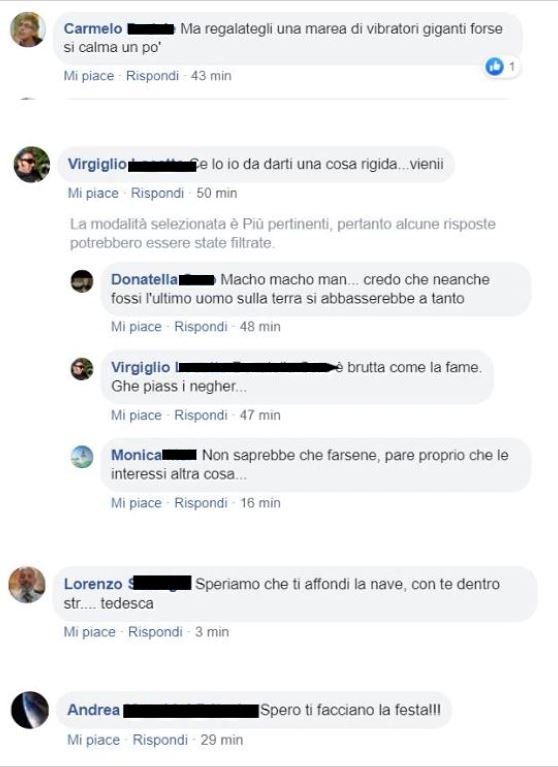Like Carmelo's comment with Mi piace
Viewport: 558px width, 767px height.
click(89, 76)
